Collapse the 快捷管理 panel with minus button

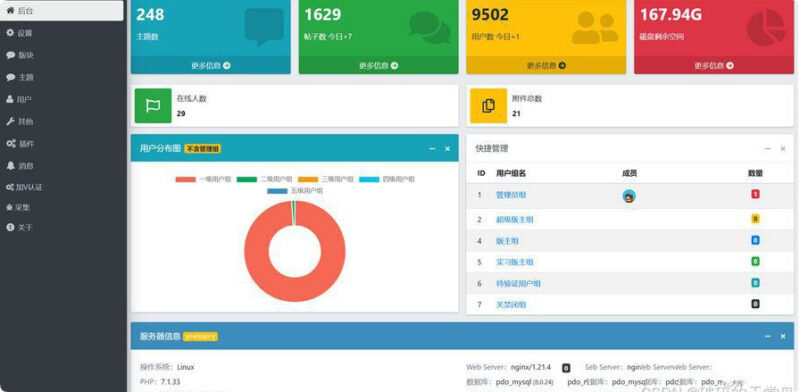point(768,149)
